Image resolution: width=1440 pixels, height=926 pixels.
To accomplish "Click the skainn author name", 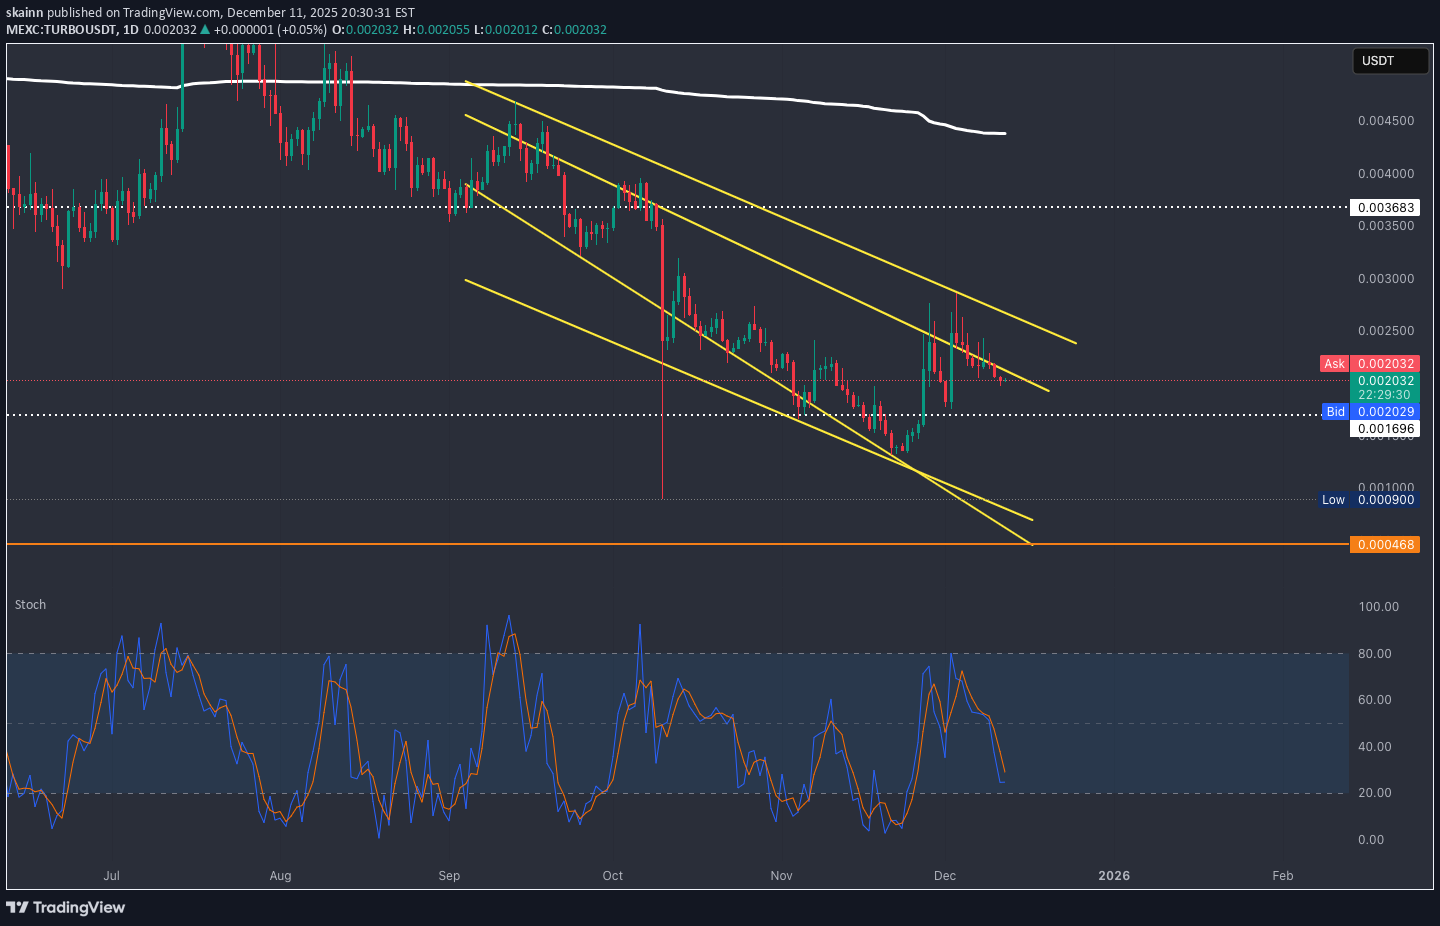I will click(x=24, y=13).
